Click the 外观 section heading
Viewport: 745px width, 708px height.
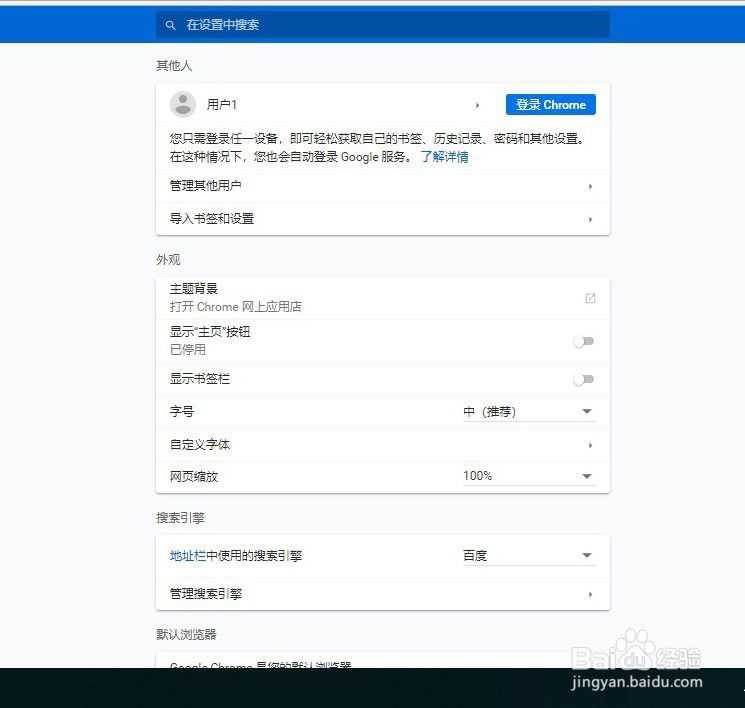point(168,259)
